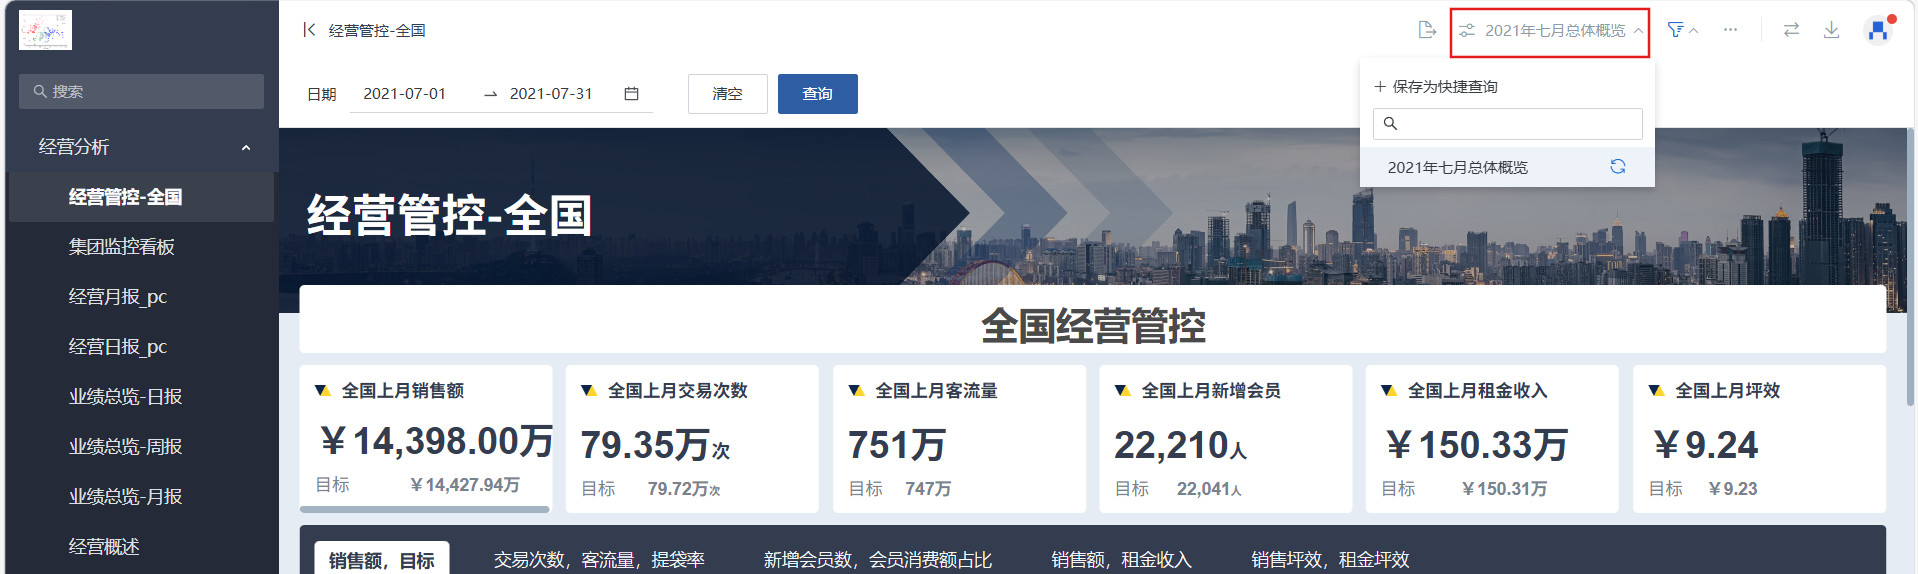The image size is (1918, 574).
Task: Click the export file icon in top toolbar
Action: 1427,30
